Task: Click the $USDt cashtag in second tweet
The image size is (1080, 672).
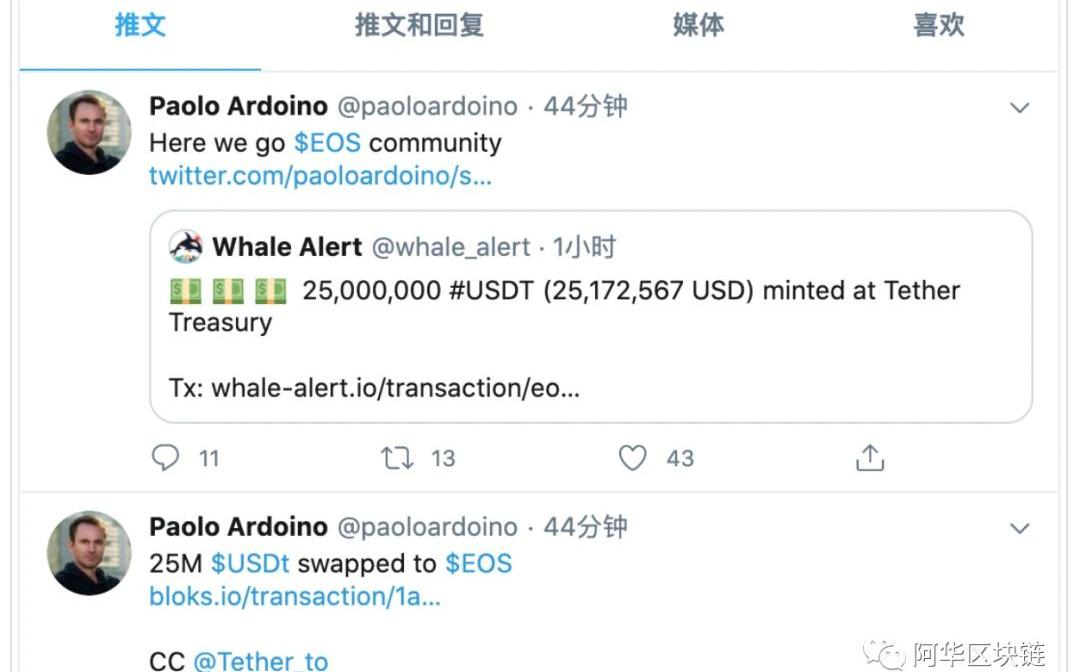Action: (x=250, y=564)
